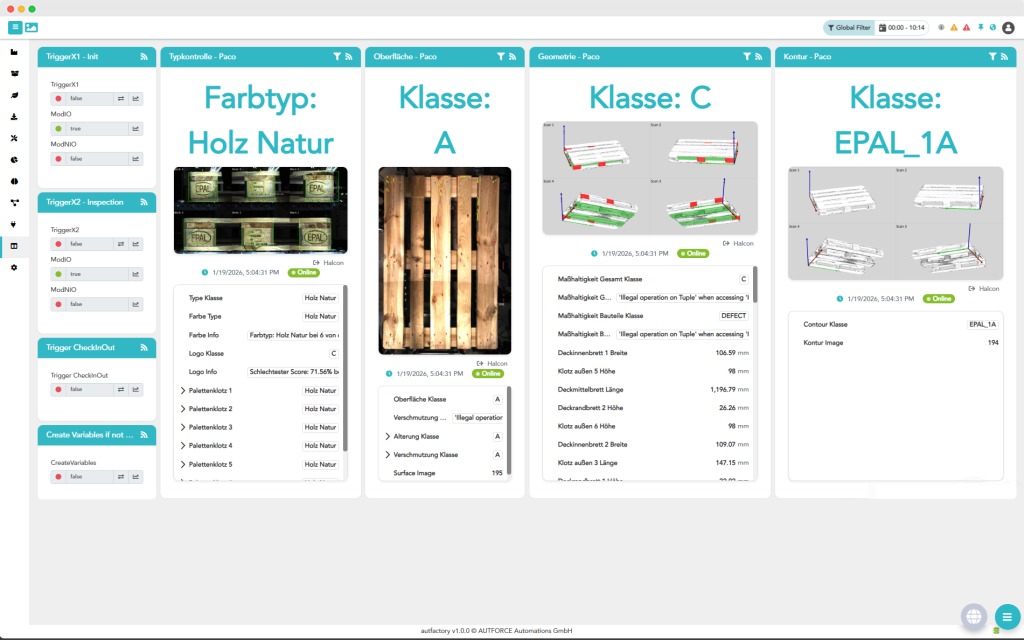This screenshot has height=640, width=1024.
Task: Open the download item in left sidebar
Action: point(14,116)
